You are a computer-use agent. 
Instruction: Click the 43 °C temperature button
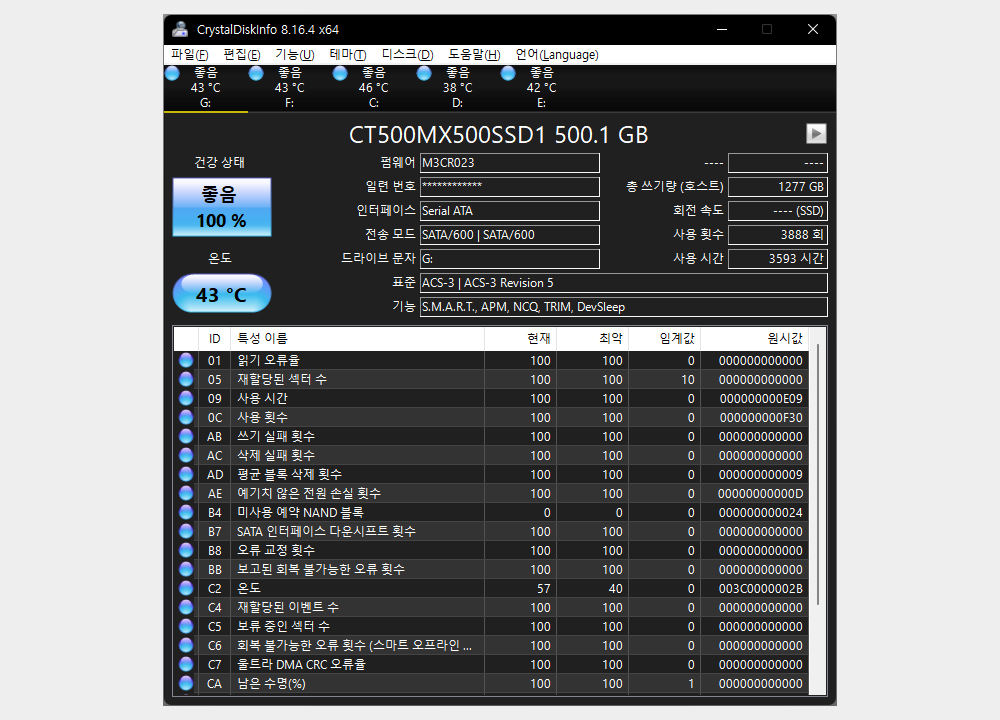point(222,293)
